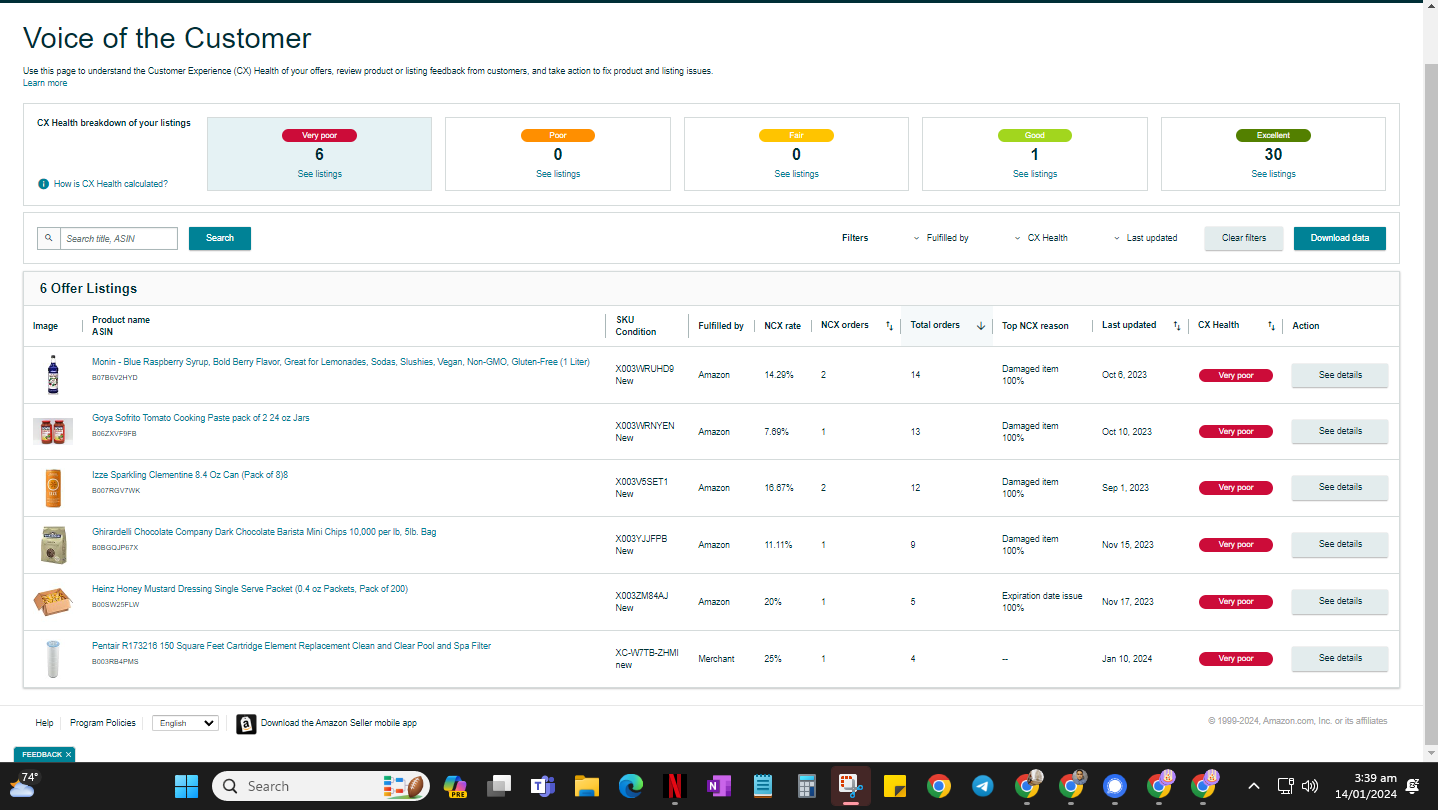
Task: See details for Heinz Honey Mustard Dressing
Action: [1340, 601]
